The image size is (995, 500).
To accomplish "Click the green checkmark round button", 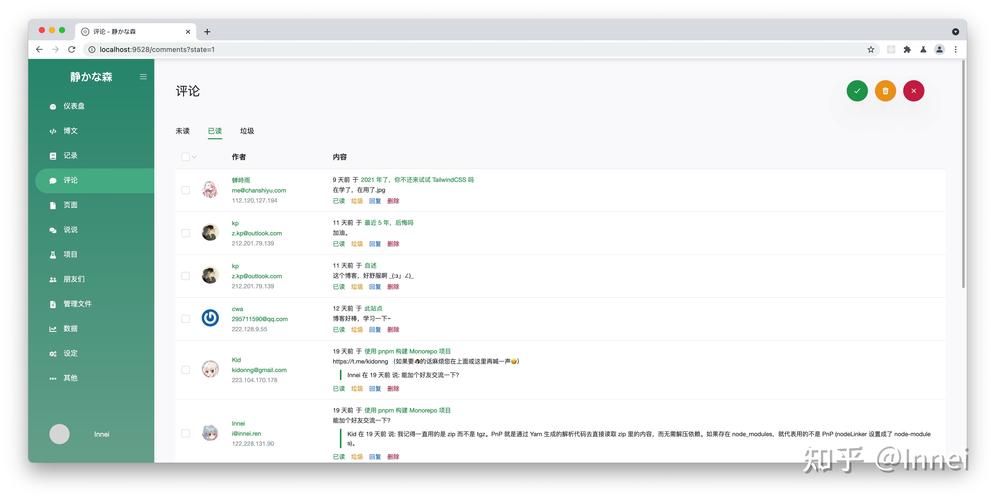I will coord(857,91).
